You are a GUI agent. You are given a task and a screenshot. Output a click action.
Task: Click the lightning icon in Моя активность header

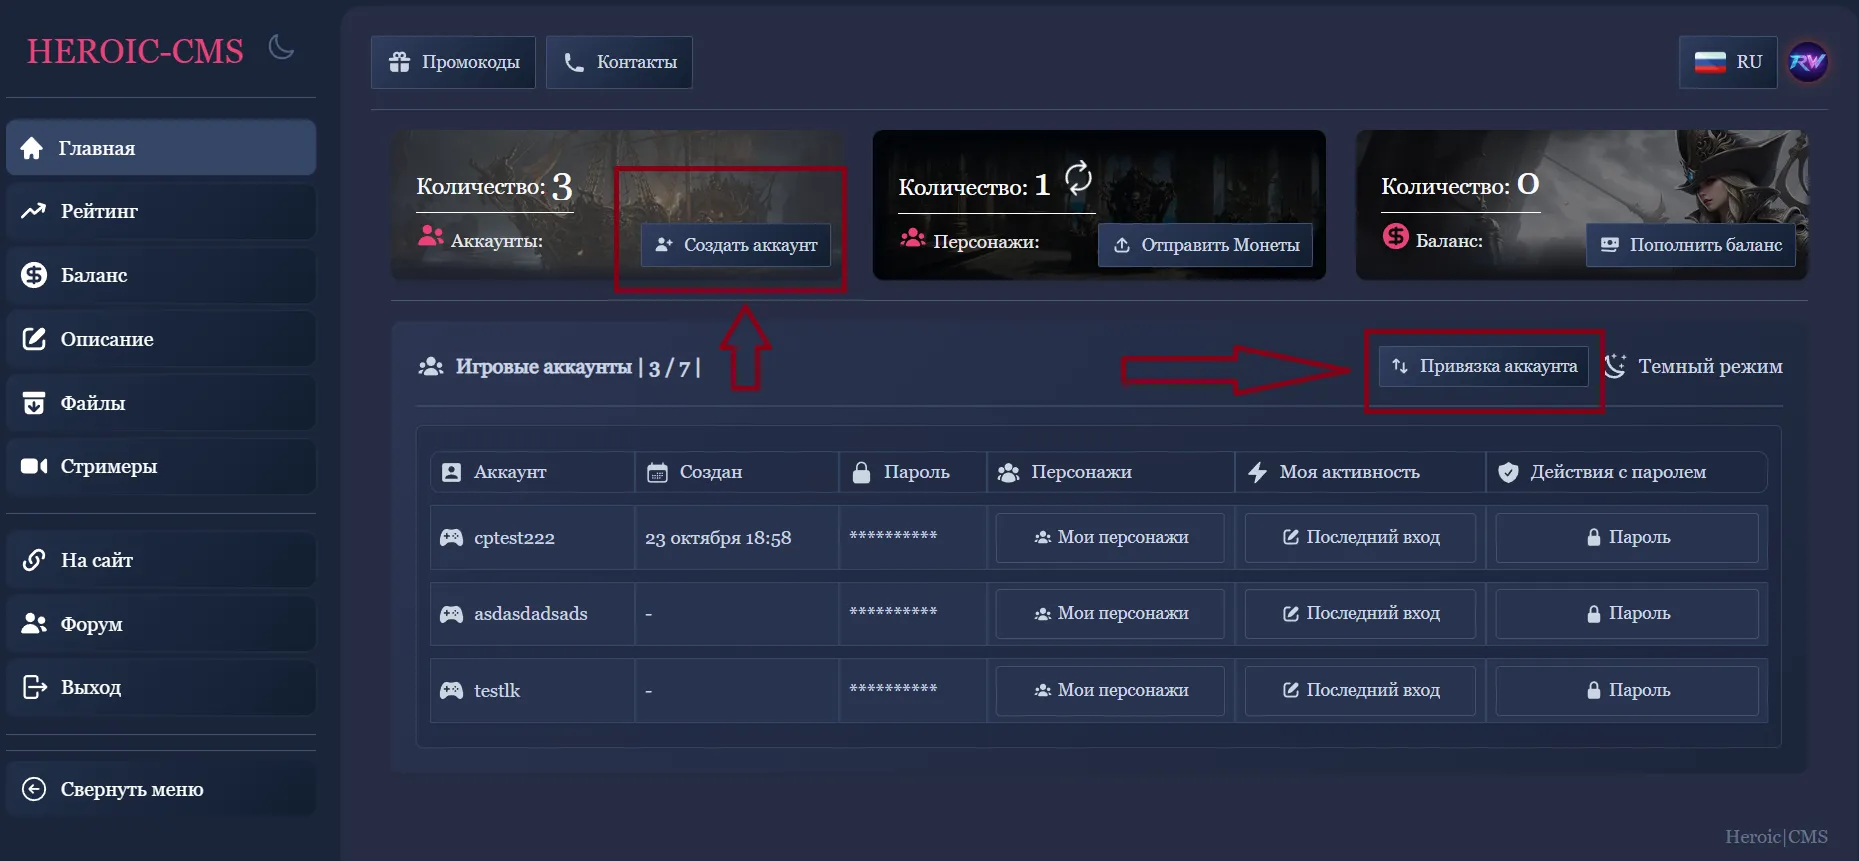coord(1258,472)
